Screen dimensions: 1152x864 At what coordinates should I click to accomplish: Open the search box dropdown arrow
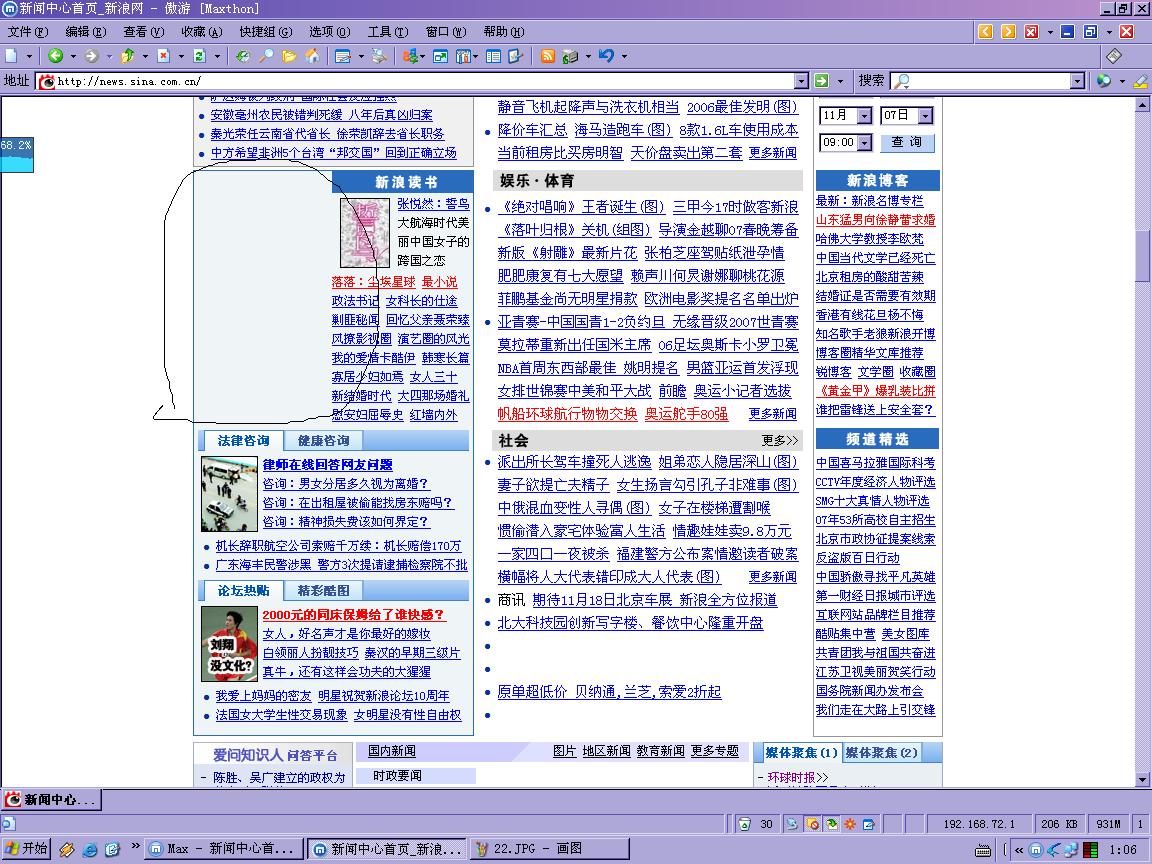1077,81
